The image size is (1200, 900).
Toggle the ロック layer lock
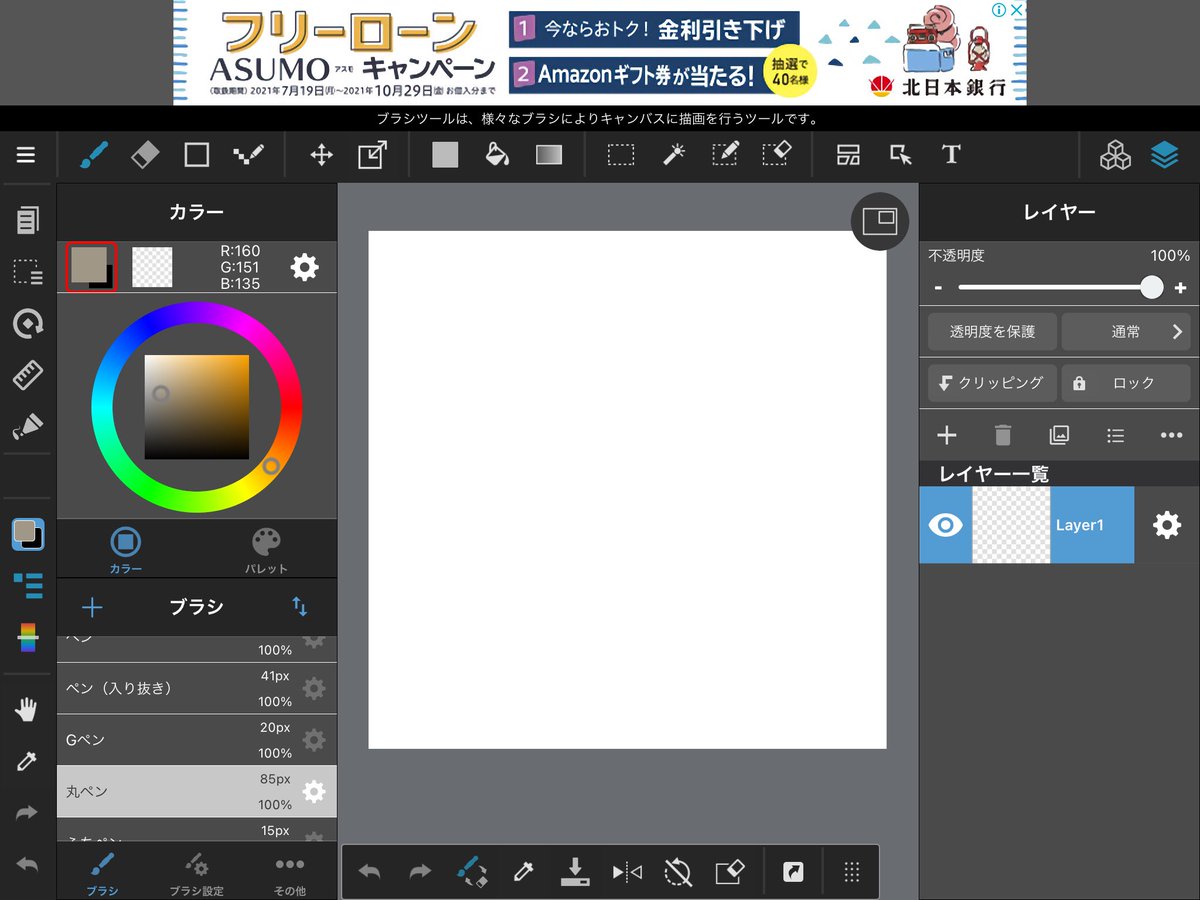tap(1125, 383)
